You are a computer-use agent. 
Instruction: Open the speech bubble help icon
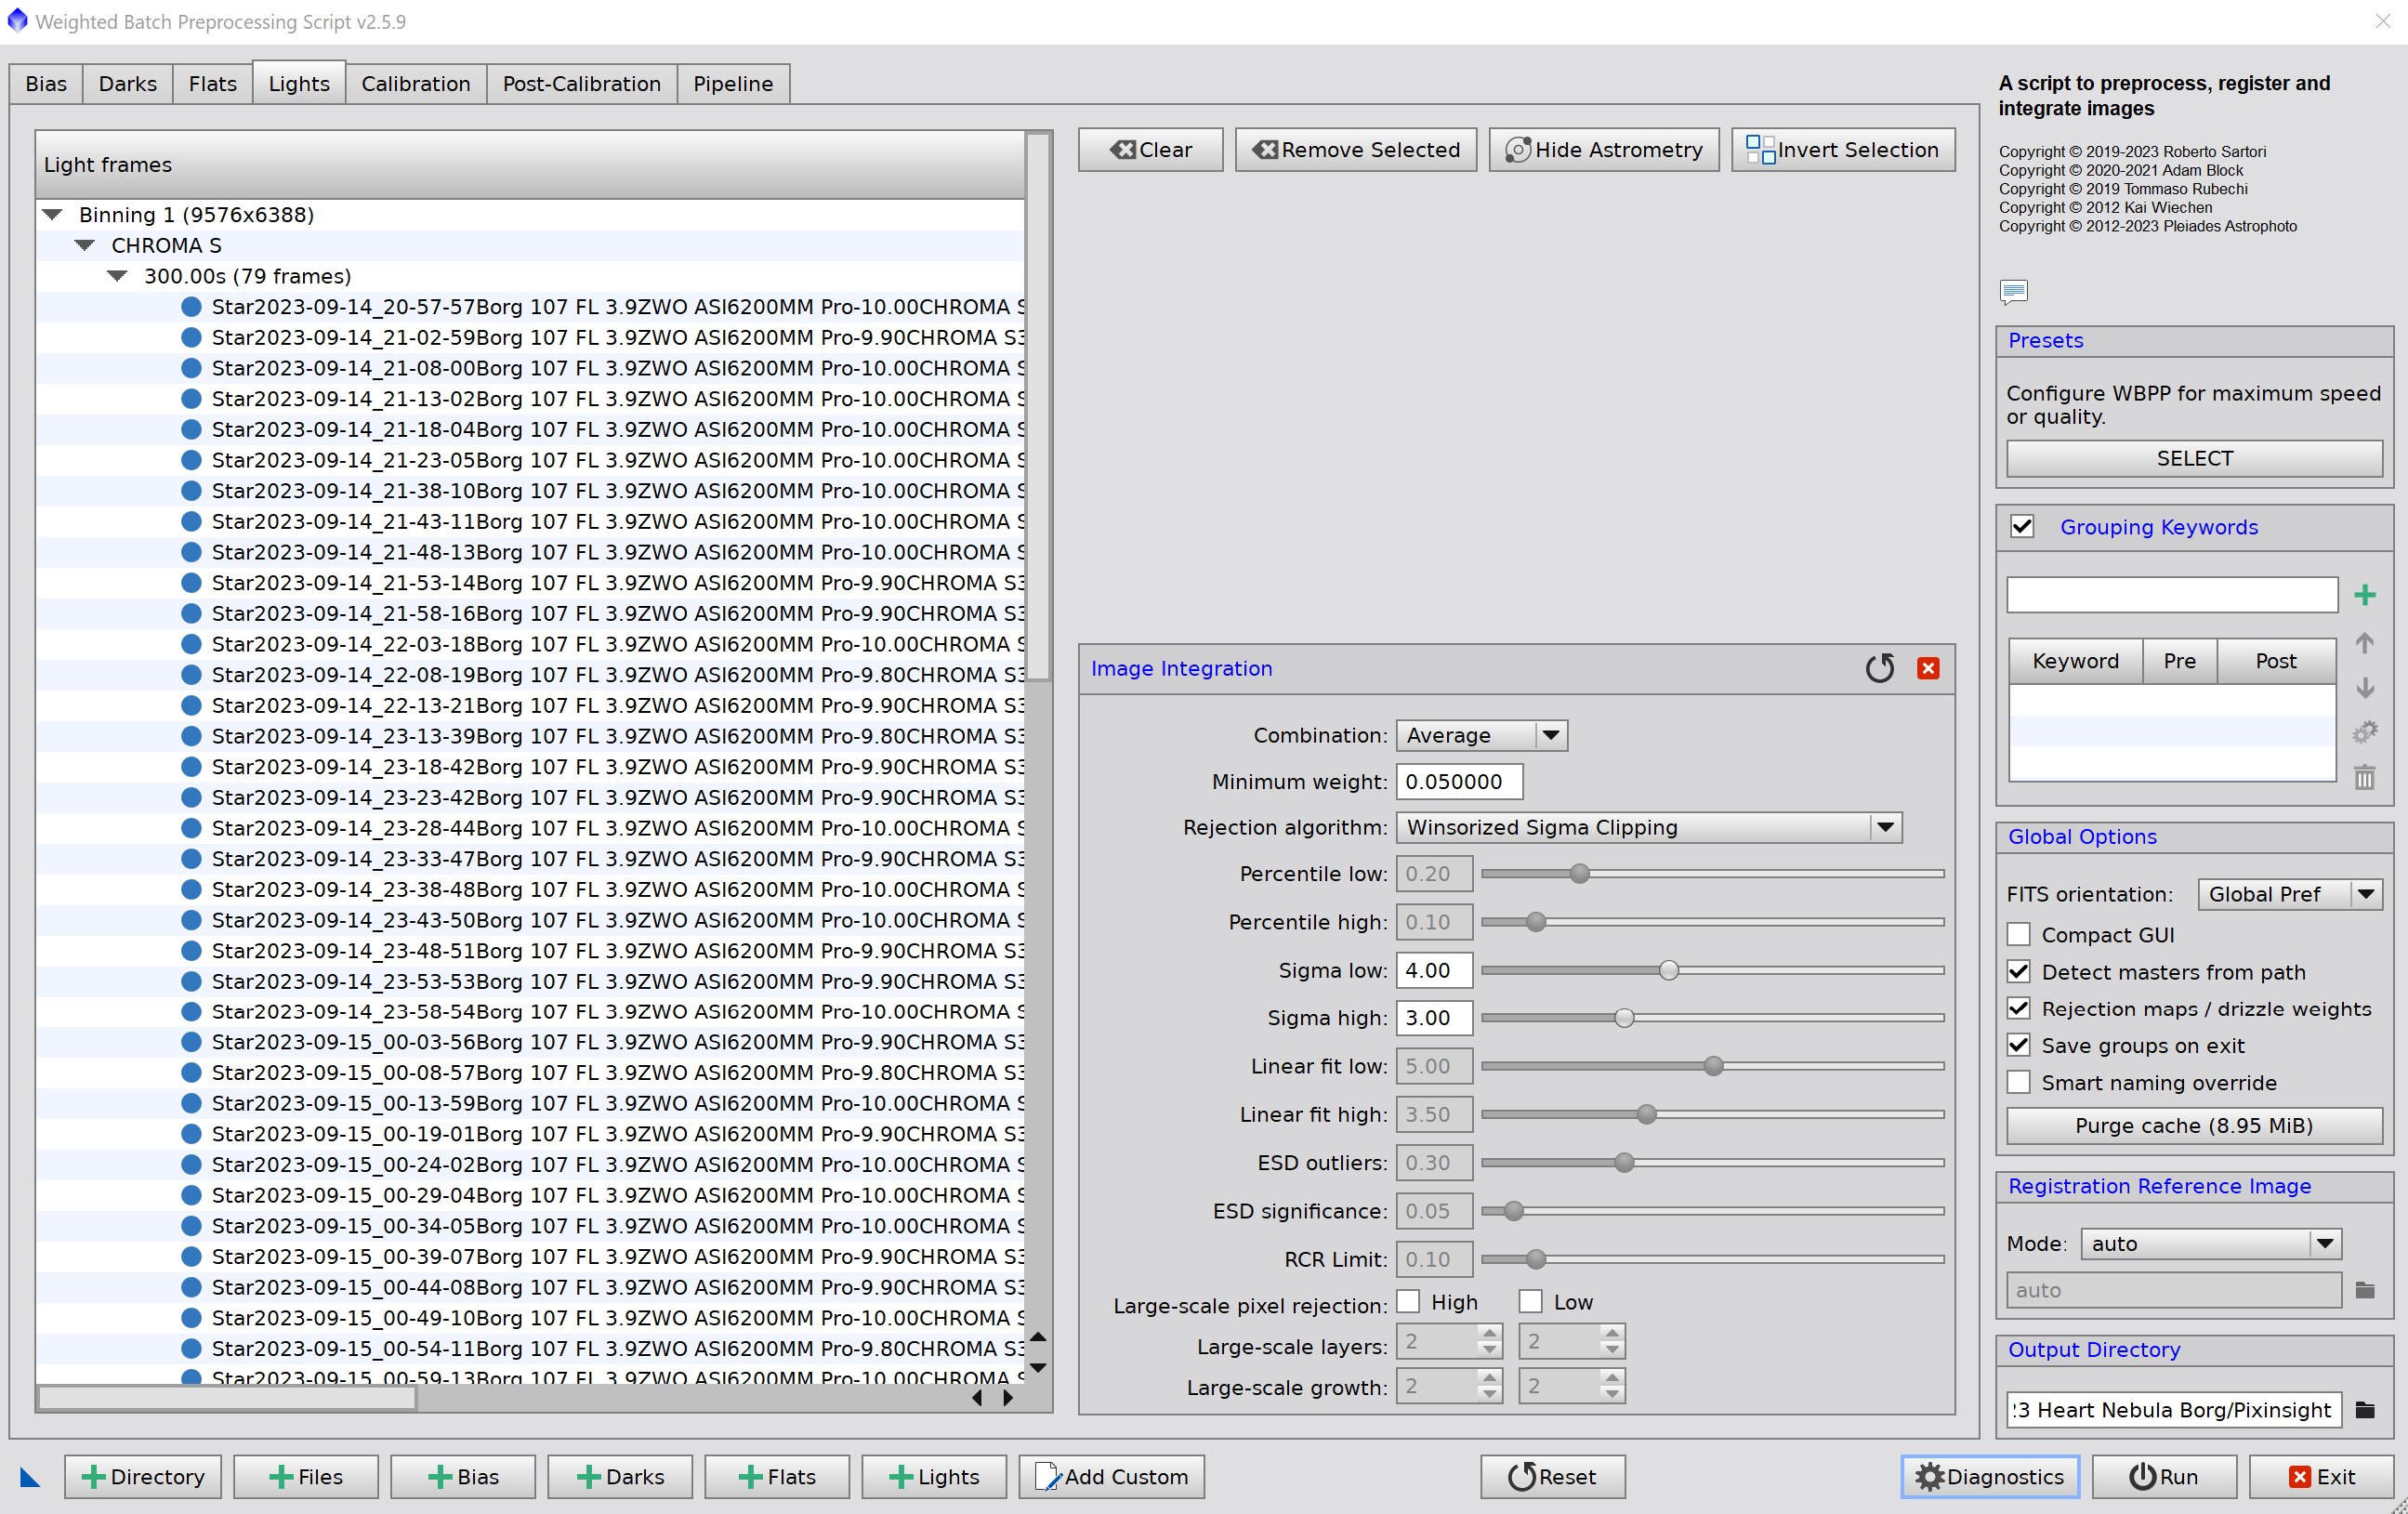pos(2013,291)
